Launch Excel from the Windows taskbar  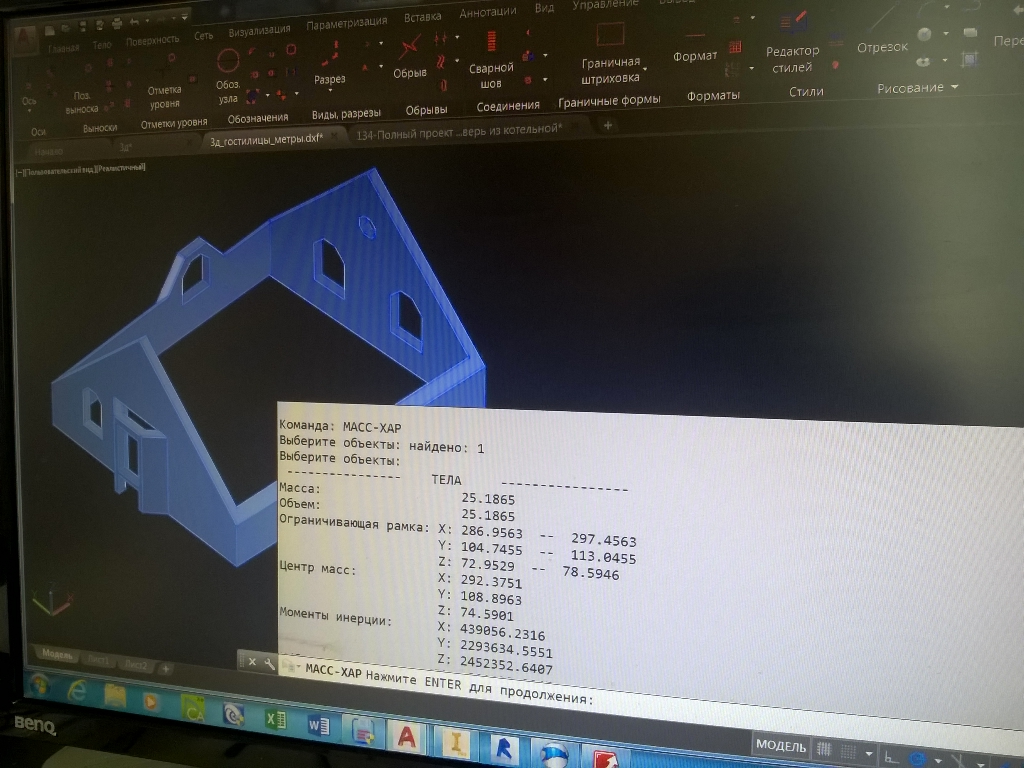[277, 717]
